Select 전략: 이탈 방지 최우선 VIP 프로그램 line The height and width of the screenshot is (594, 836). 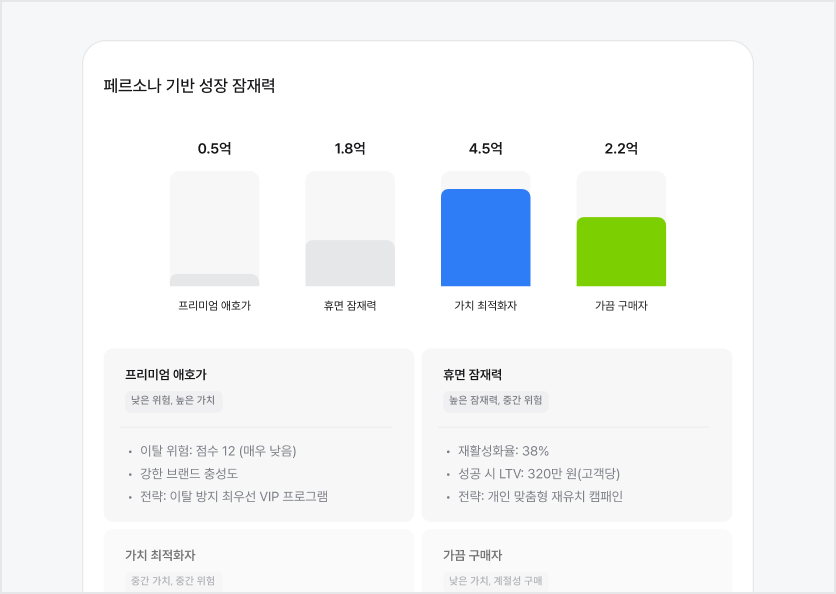pos(234,496)
